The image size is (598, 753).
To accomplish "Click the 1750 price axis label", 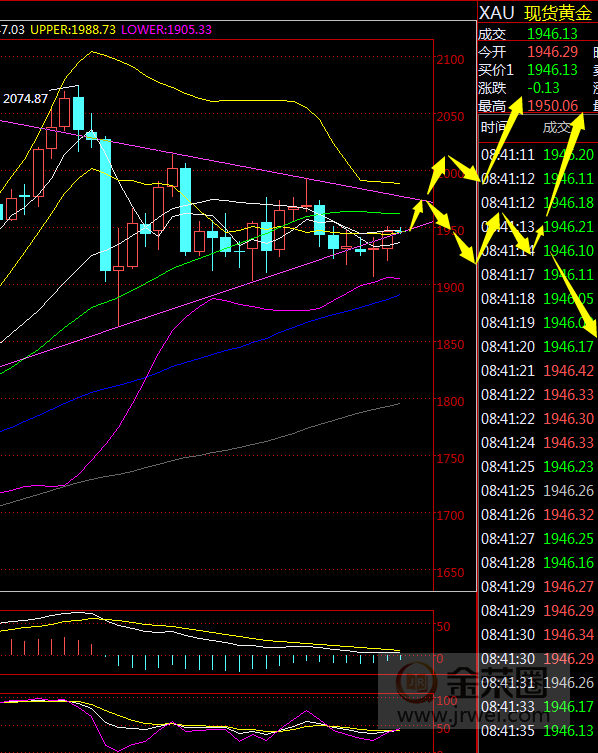I will click(x=450, y=459).
